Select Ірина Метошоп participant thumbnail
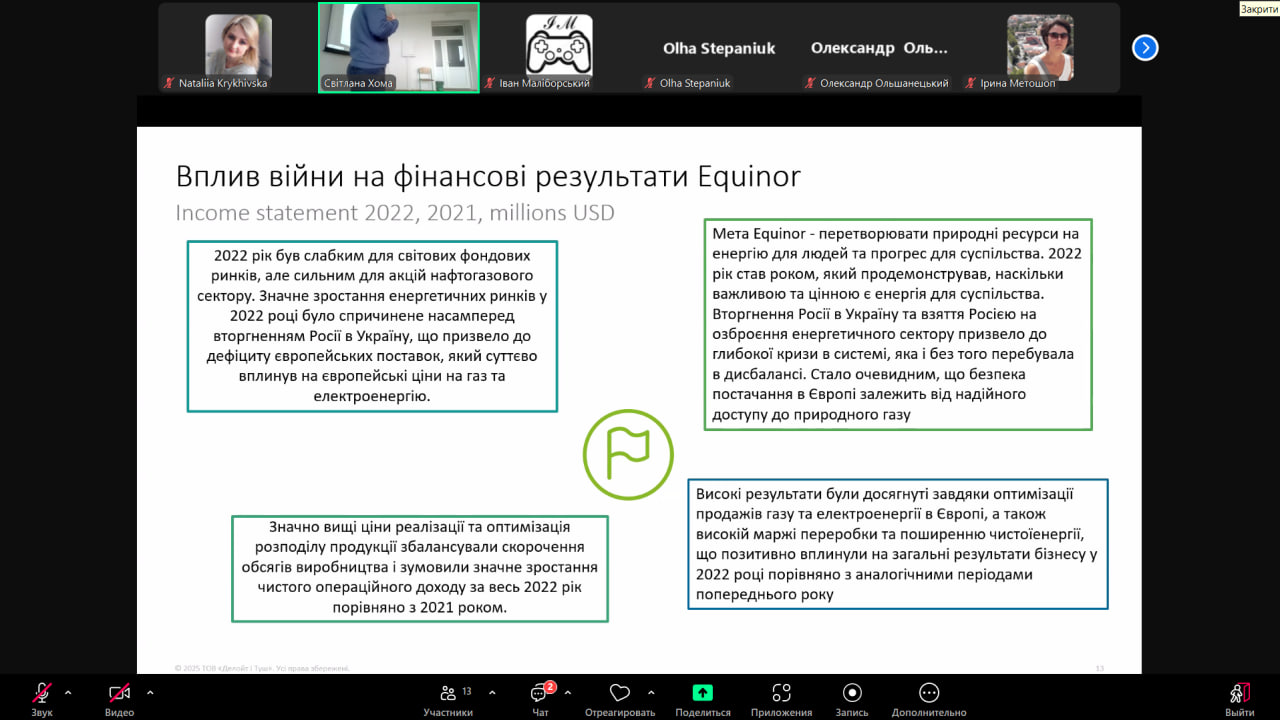 pos(1040,47)
